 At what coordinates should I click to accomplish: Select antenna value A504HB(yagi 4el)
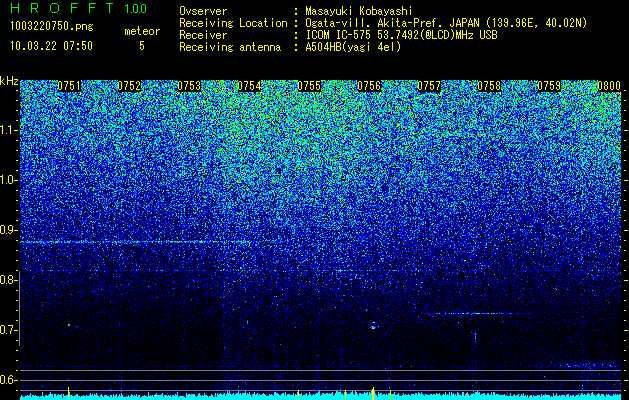coord(353,47)
